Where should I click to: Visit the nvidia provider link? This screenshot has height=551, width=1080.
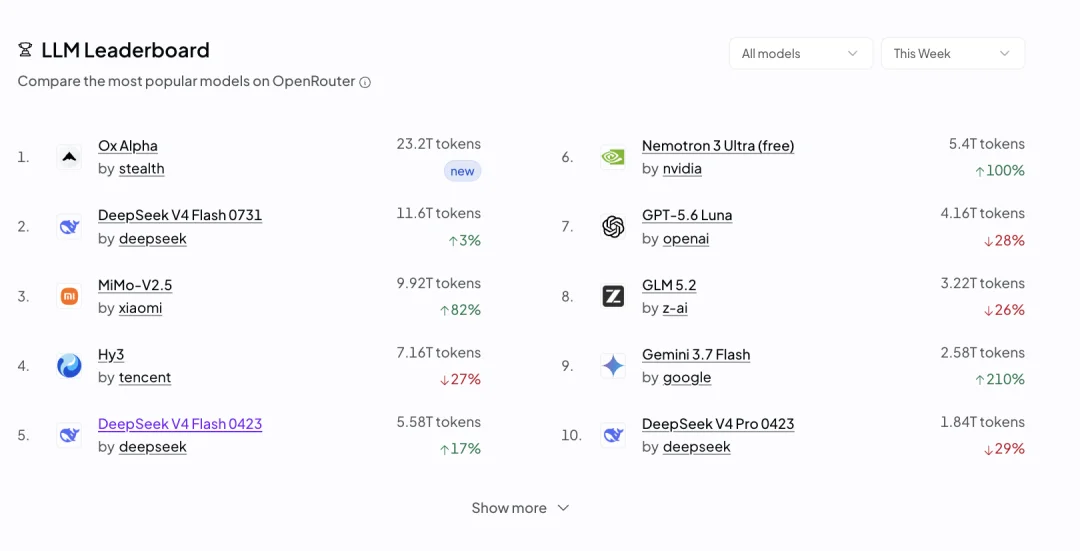[x=682, y=169]
